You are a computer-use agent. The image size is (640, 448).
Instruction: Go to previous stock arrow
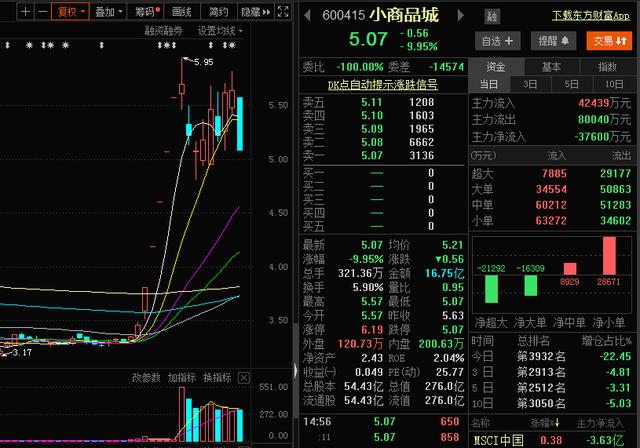pos(307,16)
